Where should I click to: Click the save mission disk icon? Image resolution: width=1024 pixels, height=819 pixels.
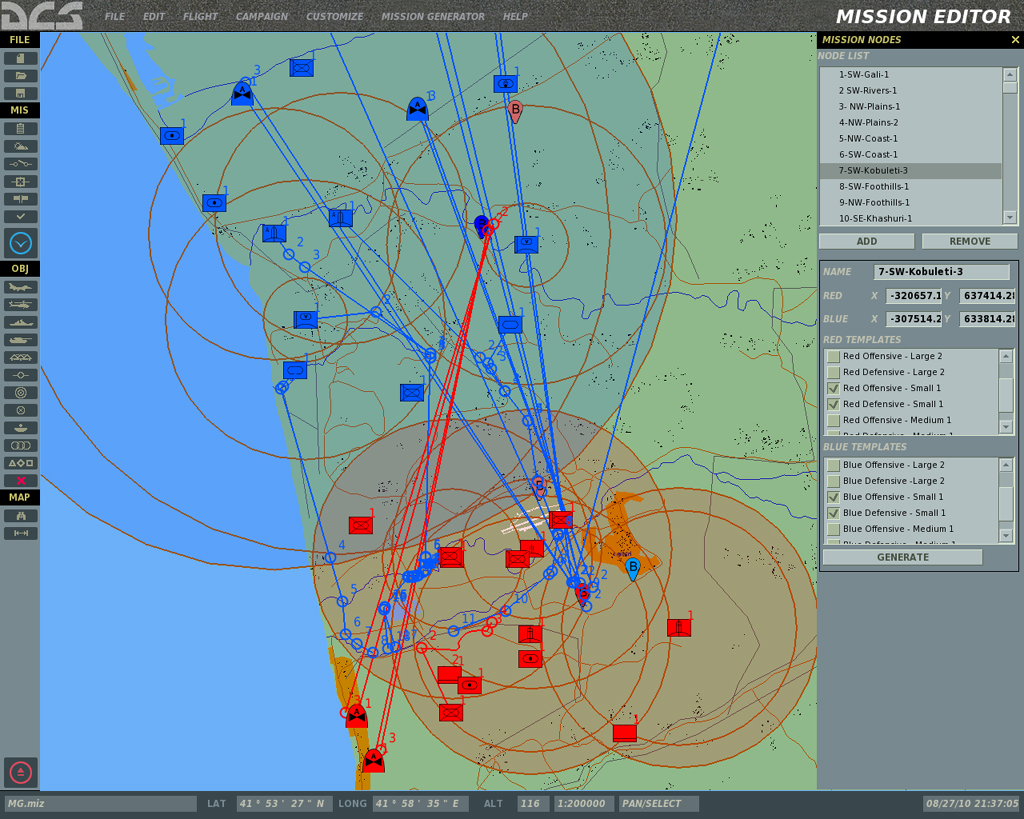[x=20, y=93]
